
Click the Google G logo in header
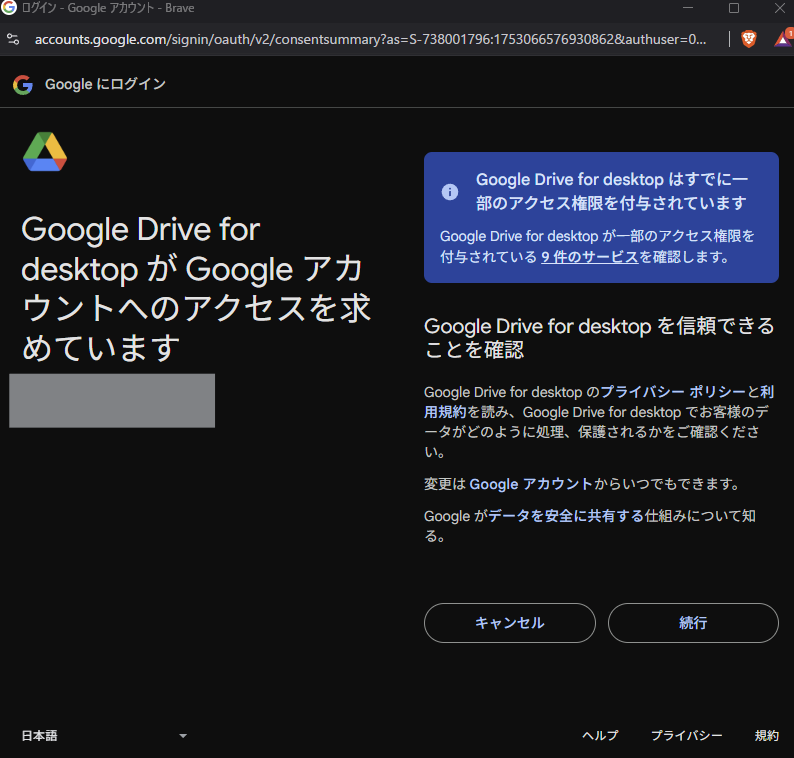point(23,85)
